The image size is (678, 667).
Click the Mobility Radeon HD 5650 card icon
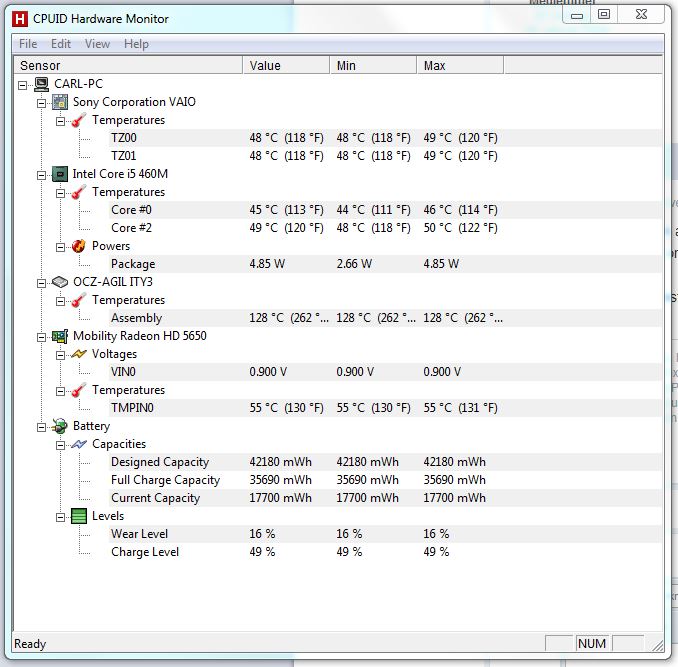coord(60,336)
